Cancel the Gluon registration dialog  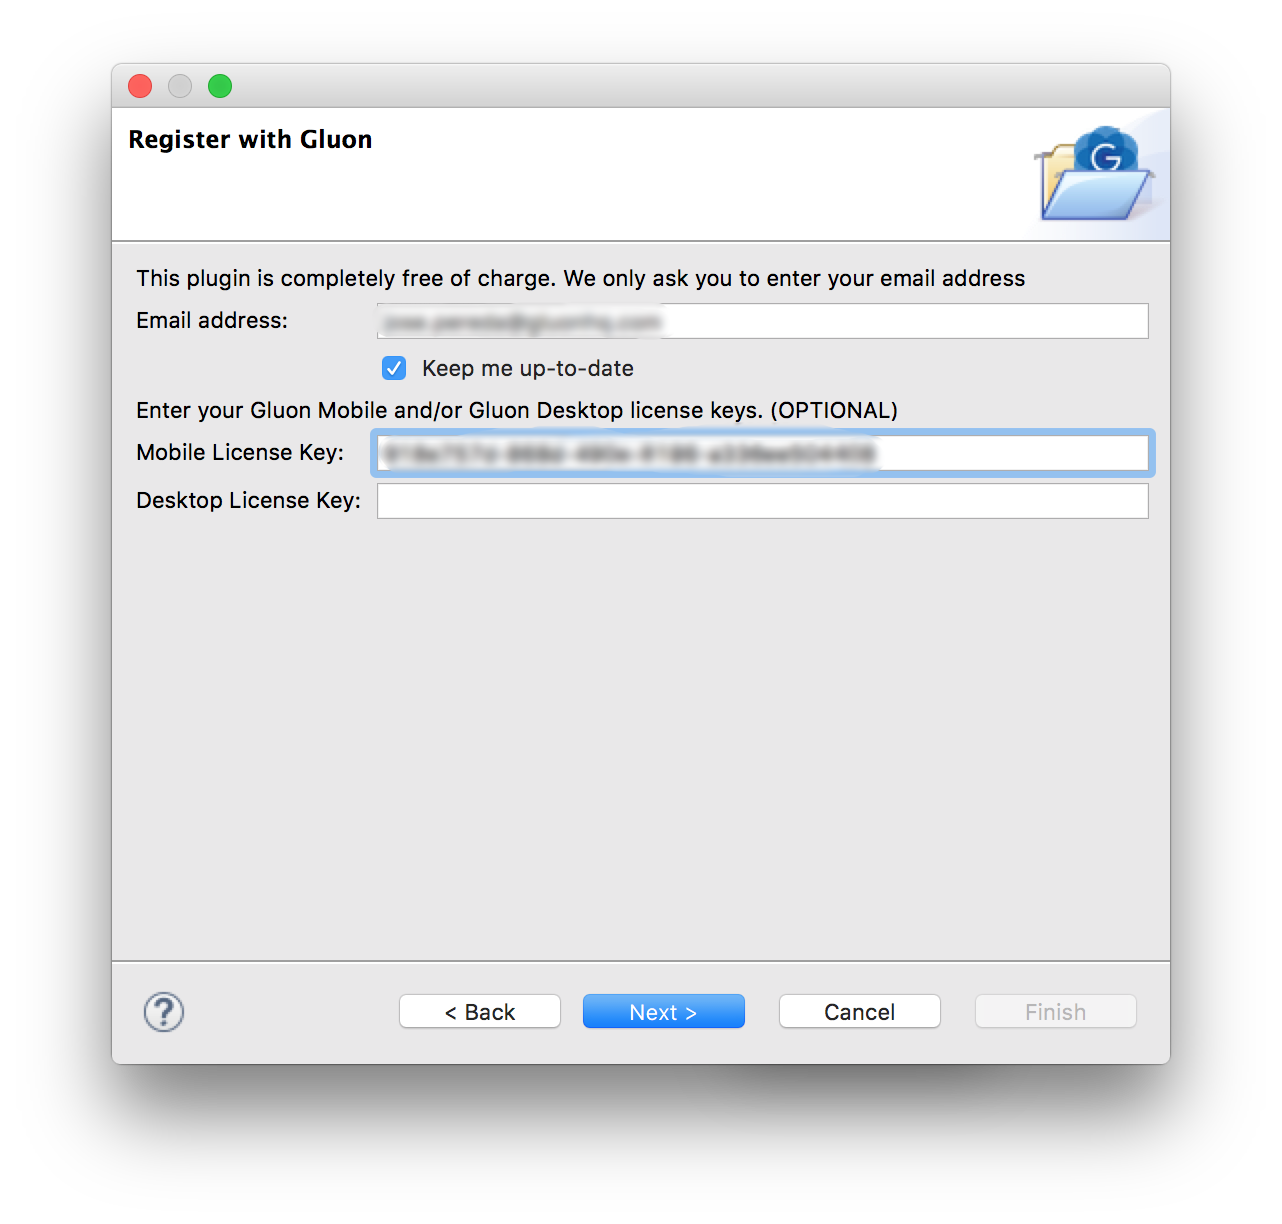(x=860, y=1012)
